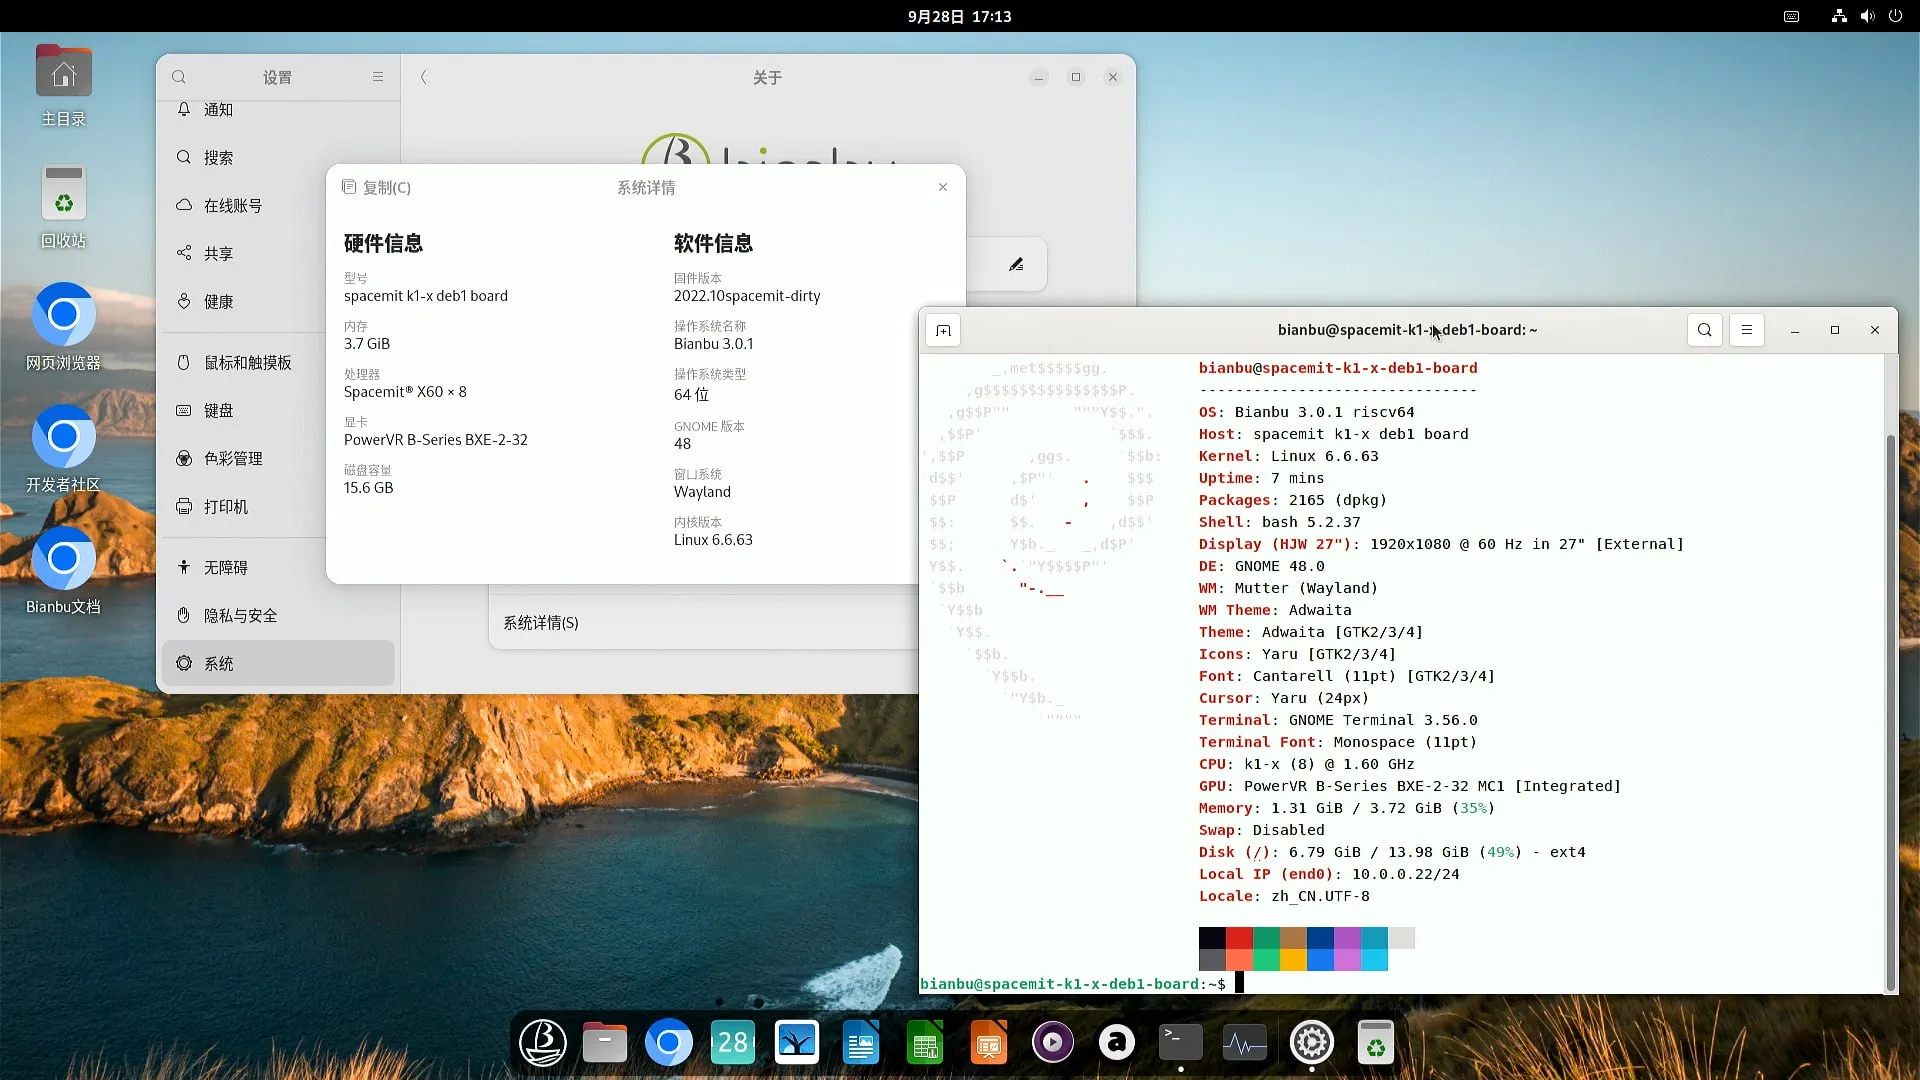
Task: Open the search icon in Settings sidebar
Action: click(x=179, y=78)
